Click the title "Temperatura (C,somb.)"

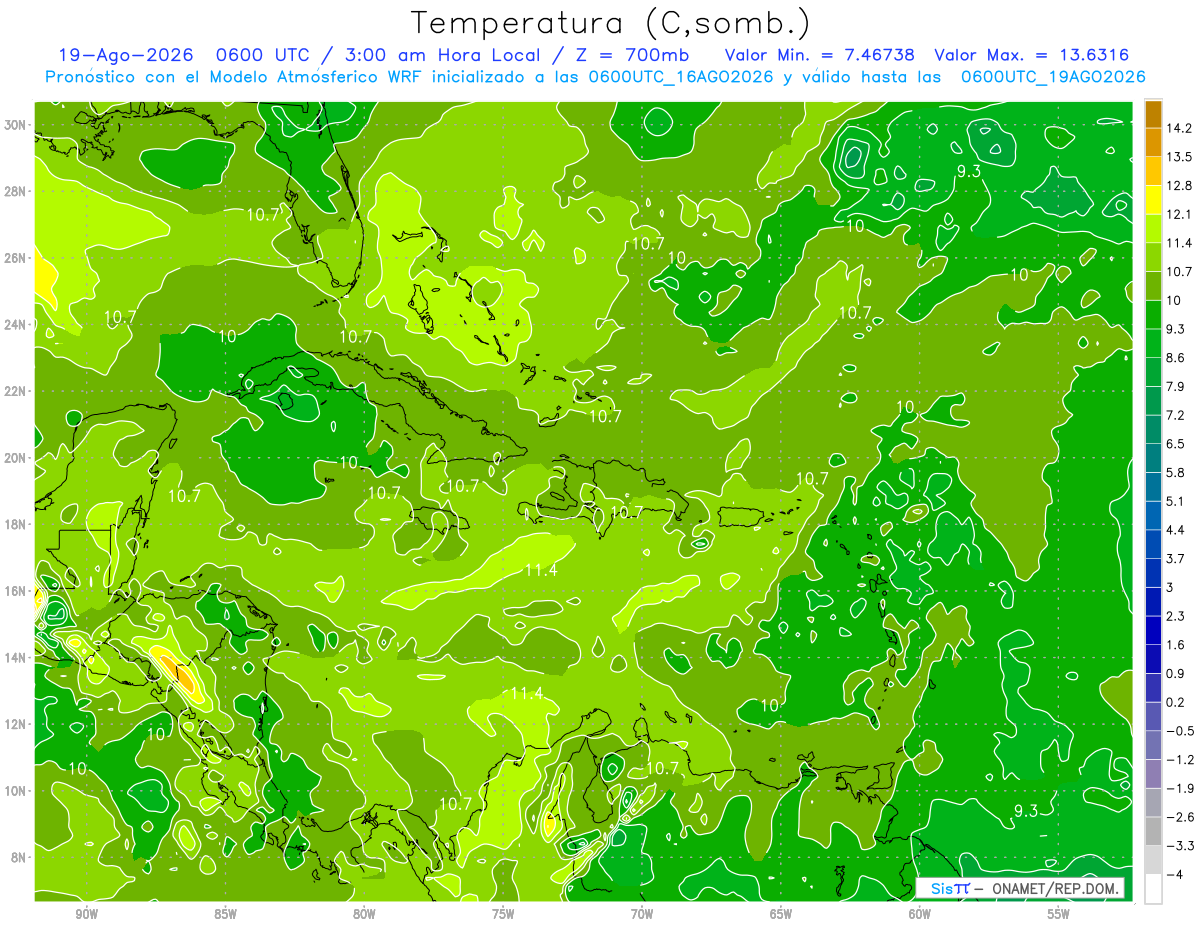[x=611, y=23]
